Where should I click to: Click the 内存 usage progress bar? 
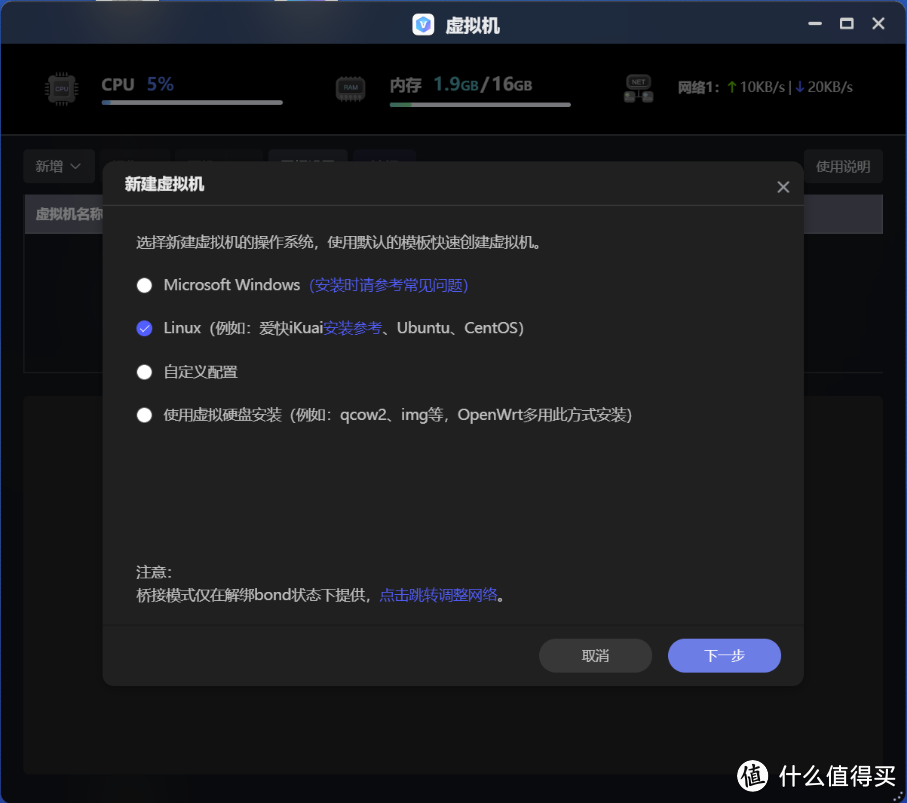pyautogui.click(x=480, y=105)
